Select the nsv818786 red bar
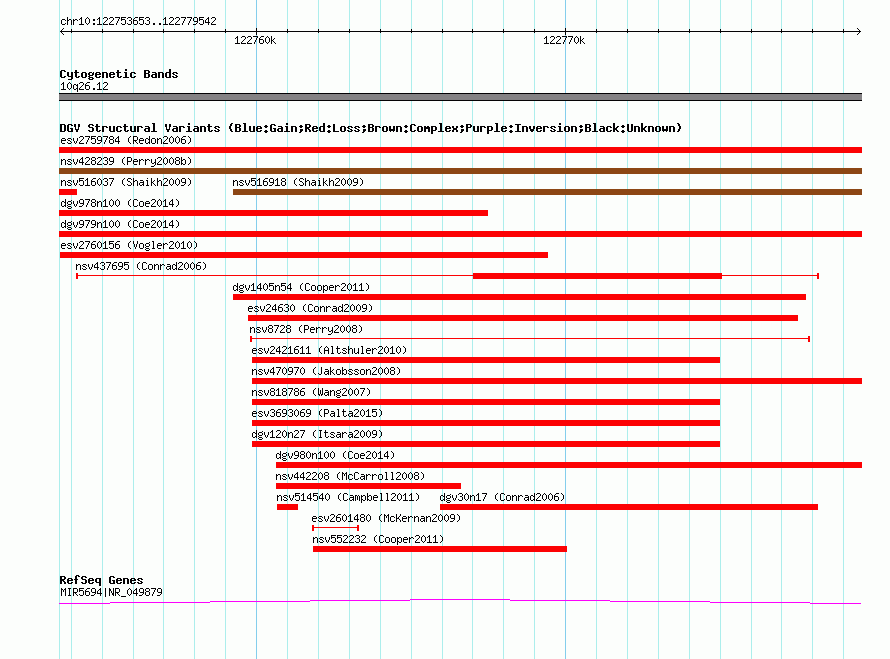890x659 pixels. [x=486, y=402]
